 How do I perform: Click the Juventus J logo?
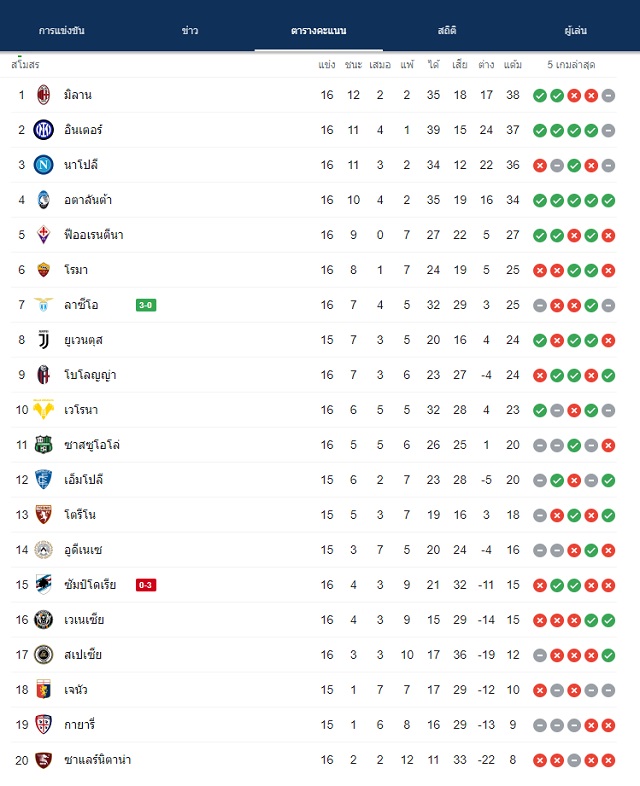44,340
